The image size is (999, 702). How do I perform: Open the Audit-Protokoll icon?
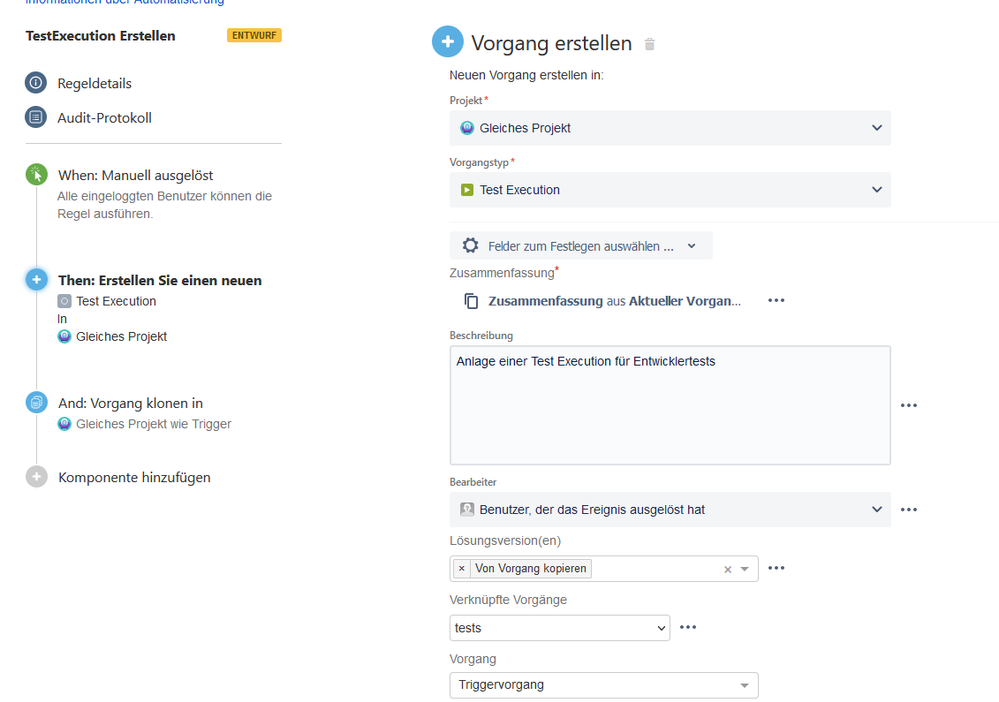click(36, 117)
